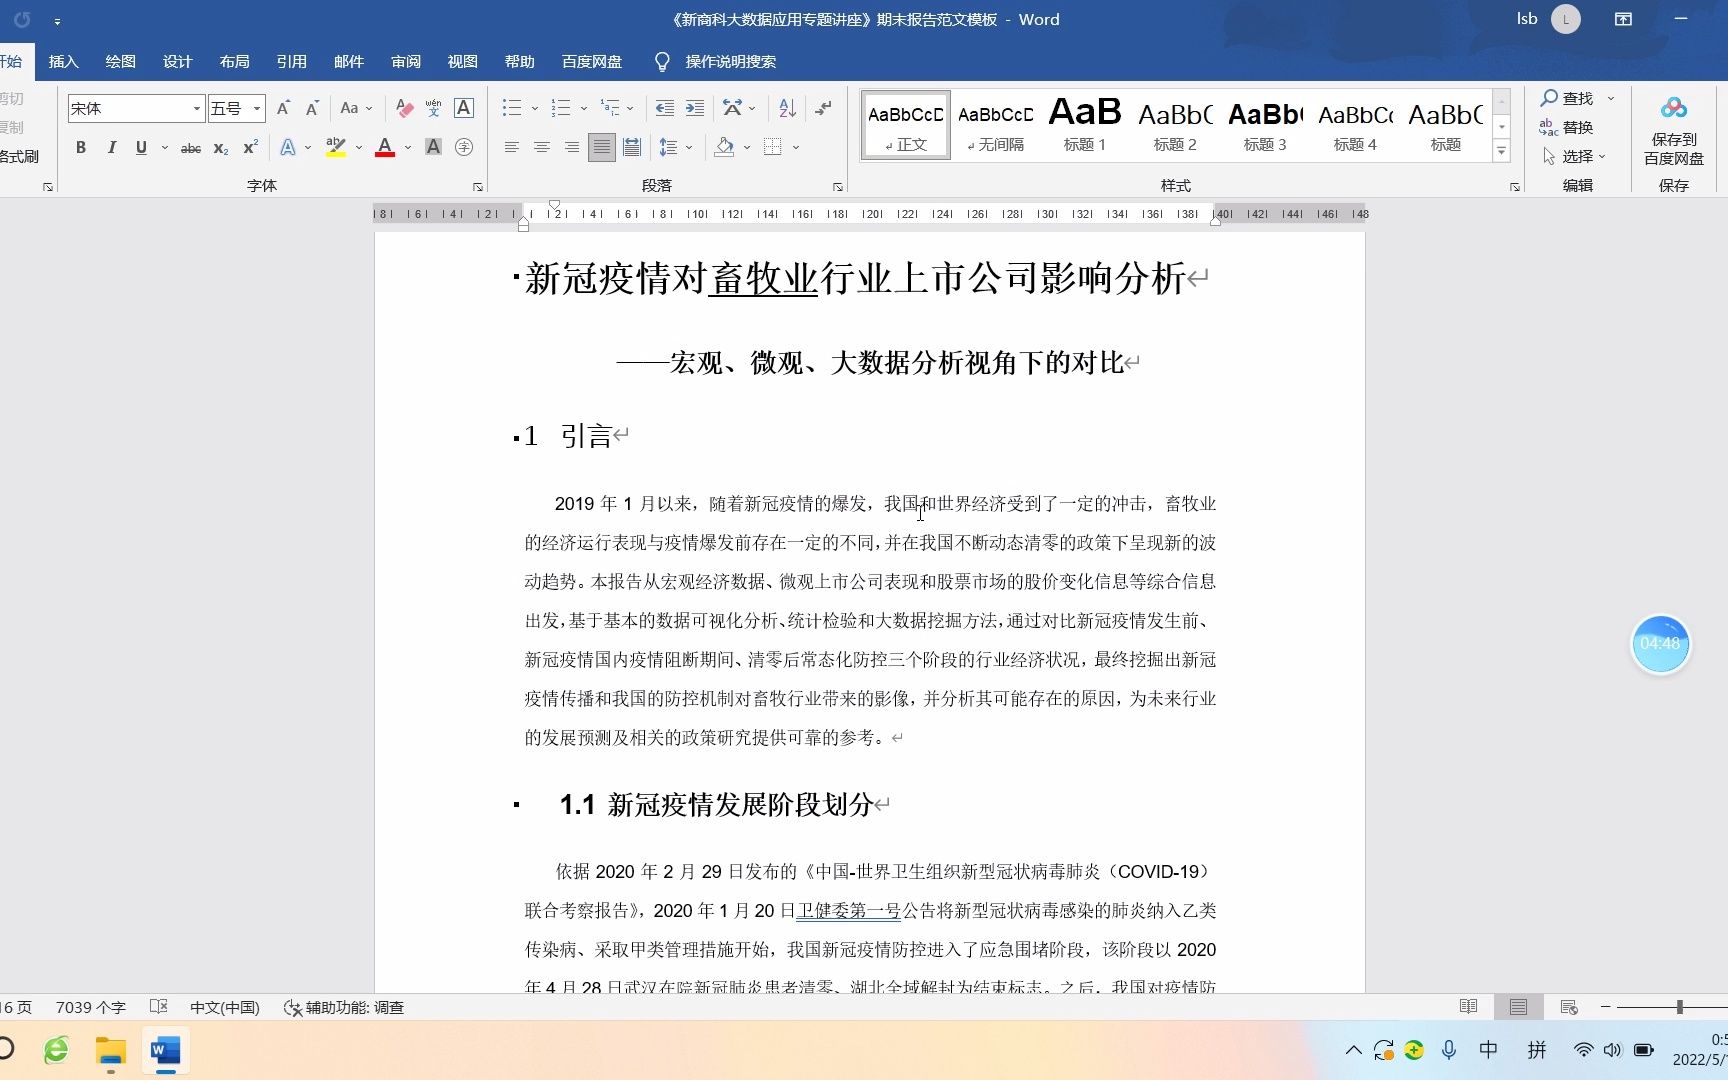This screenshot has height=1080, width=1728.
Task: Select the sort icon in paragraph group
Action: [786, 107]
